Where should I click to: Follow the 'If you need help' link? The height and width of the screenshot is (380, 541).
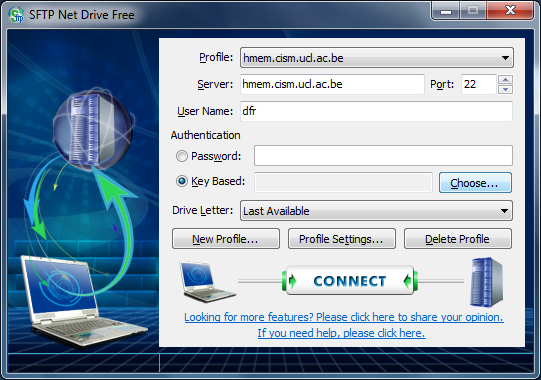coord(341,333)
